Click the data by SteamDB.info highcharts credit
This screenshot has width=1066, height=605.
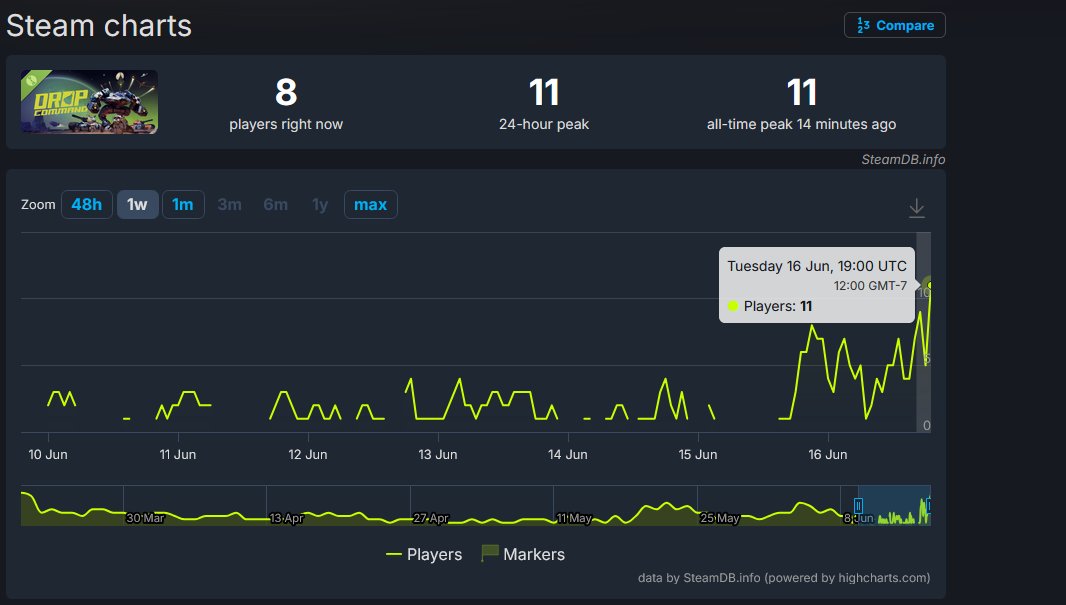784,578
